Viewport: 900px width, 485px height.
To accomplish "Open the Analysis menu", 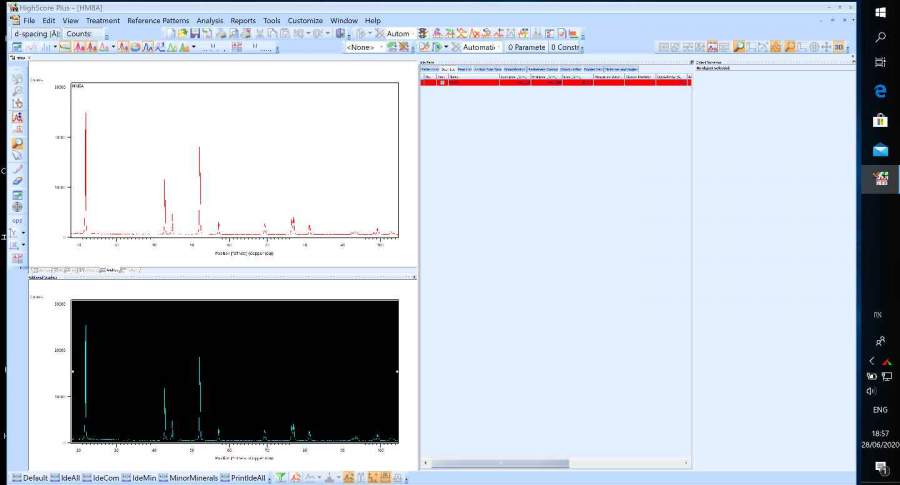I will 210,20.
